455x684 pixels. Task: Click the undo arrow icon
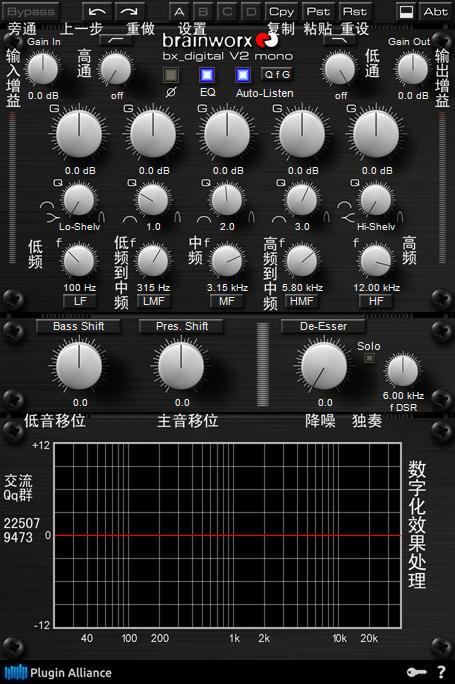pyautogui.click(x=97, y=12)
